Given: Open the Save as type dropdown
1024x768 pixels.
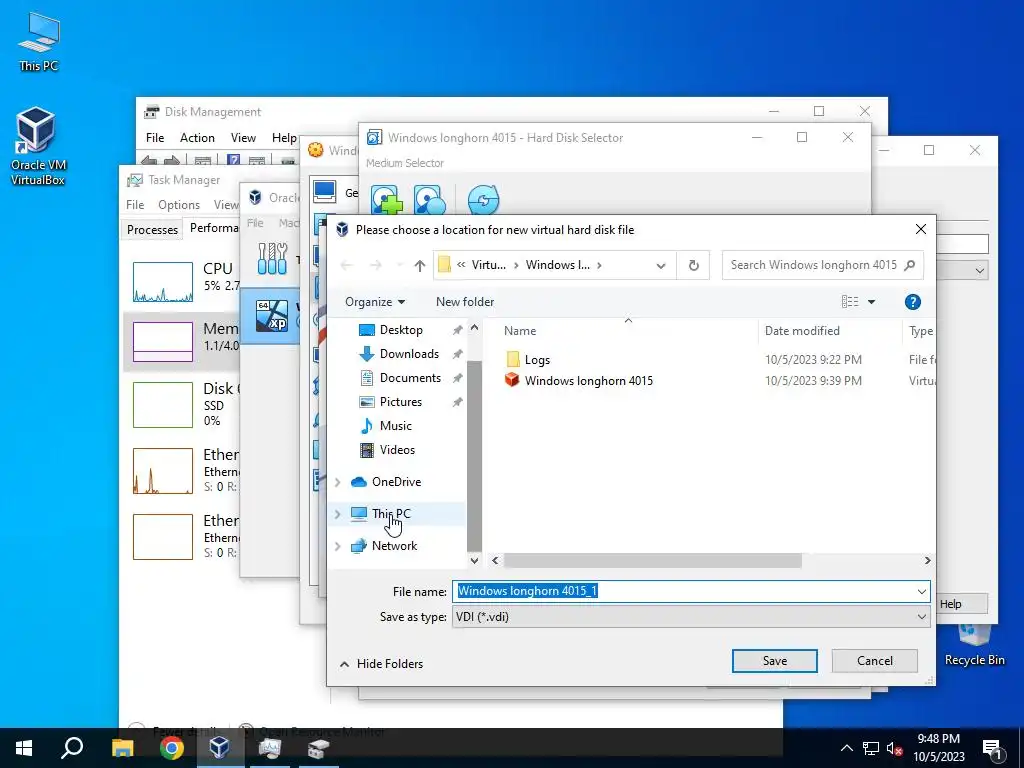Looking at the screenshot, I should (691, 617).
